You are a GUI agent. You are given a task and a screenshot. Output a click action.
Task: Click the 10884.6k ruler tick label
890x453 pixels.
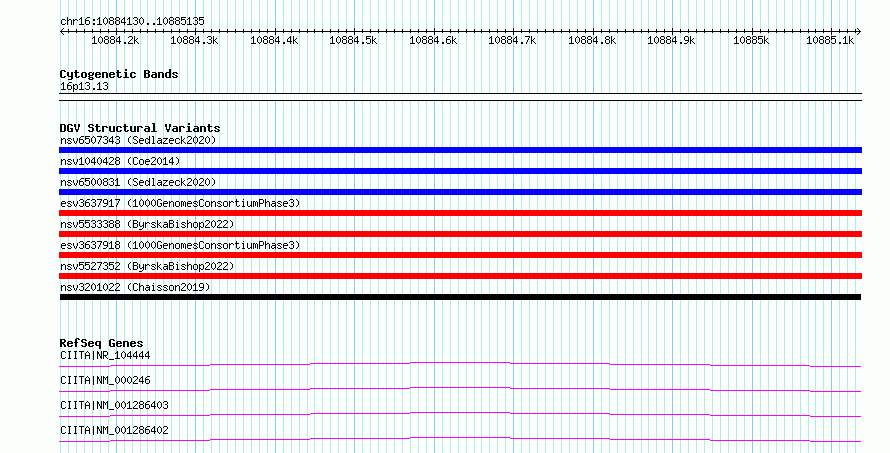point(433,40)
